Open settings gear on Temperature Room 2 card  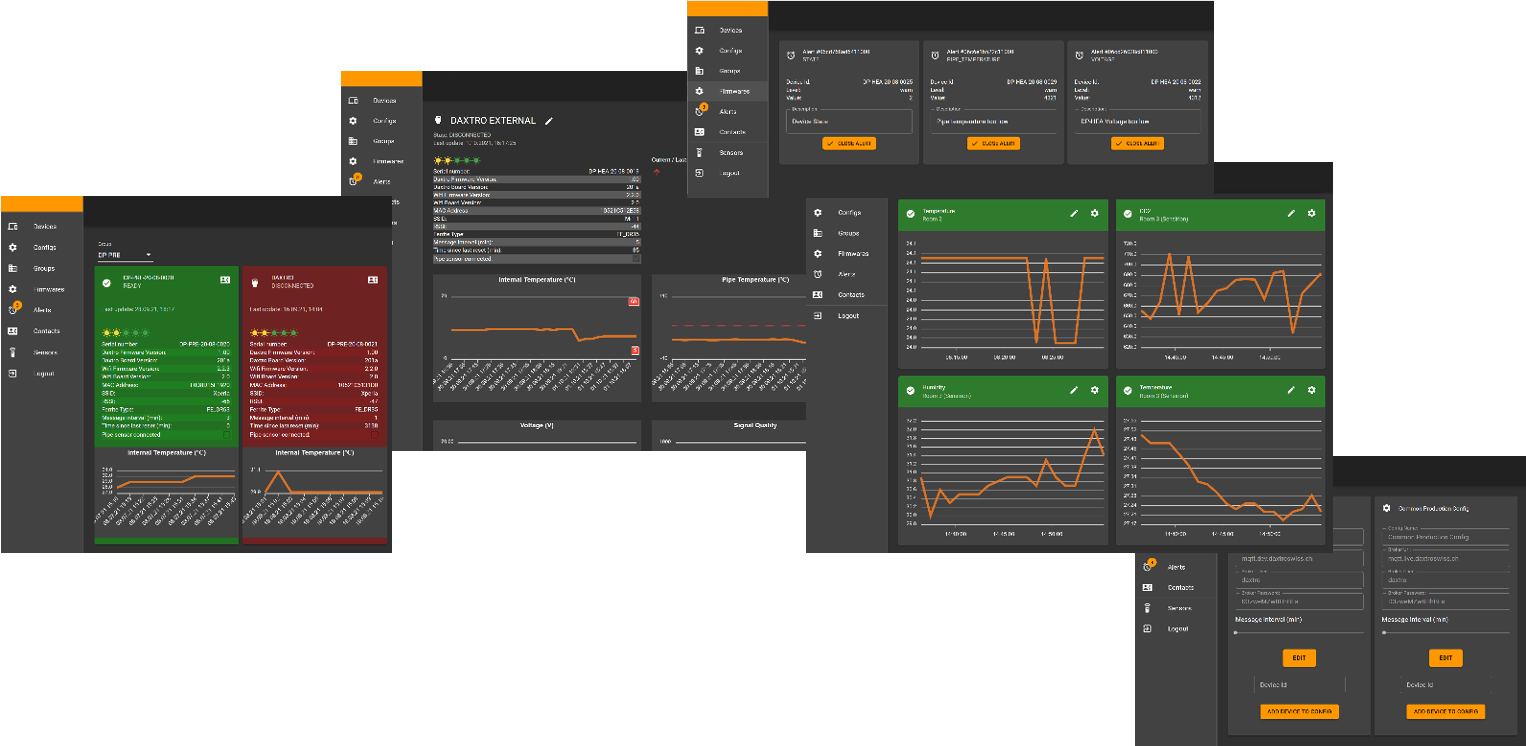pyautogui.click(x=1094, y=213)
